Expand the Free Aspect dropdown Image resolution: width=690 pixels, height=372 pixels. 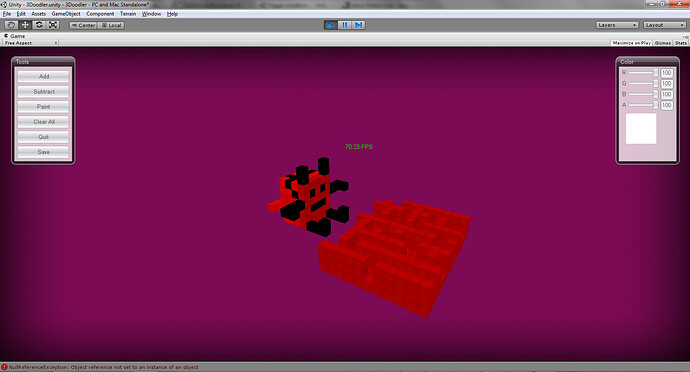31,43
